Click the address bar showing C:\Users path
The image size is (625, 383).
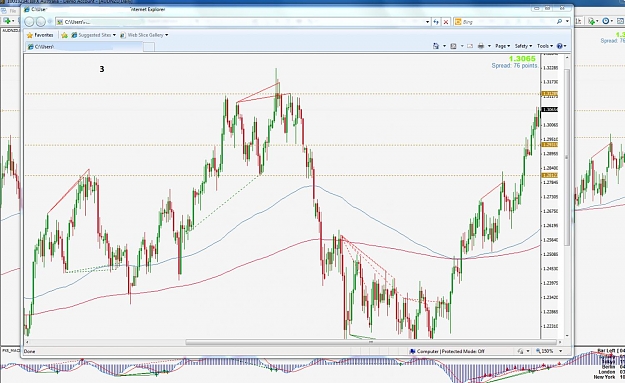click(x=243, y=22)
